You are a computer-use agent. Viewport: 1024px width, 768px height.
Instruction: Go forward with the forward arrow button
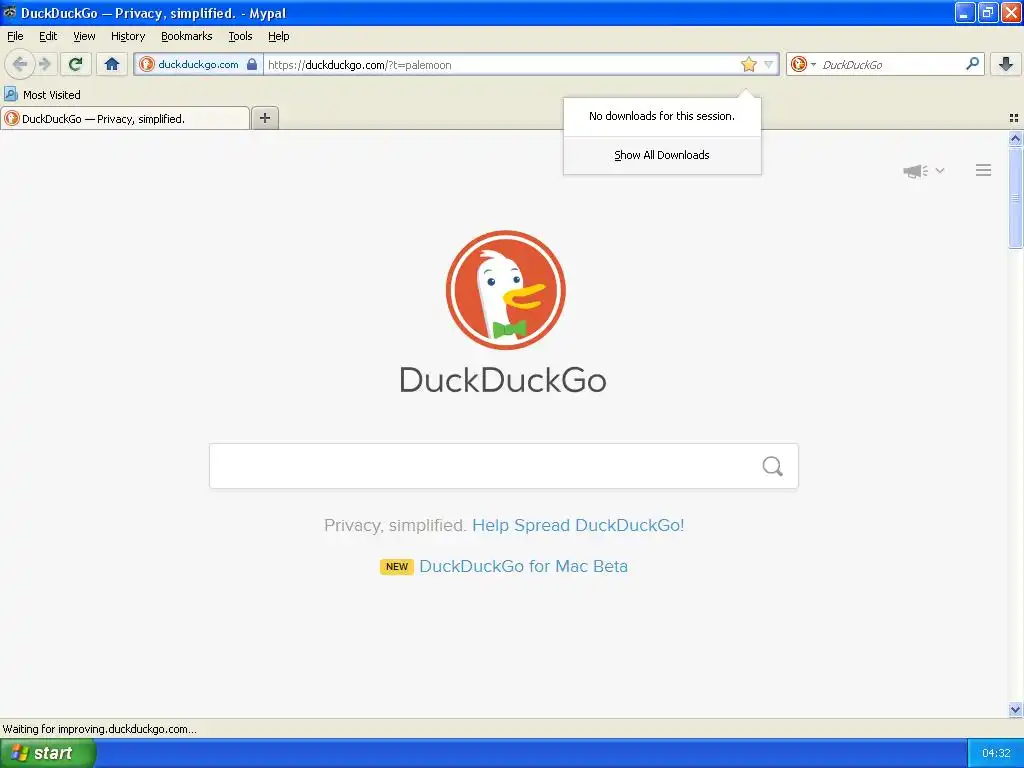(x=45, y=64)
